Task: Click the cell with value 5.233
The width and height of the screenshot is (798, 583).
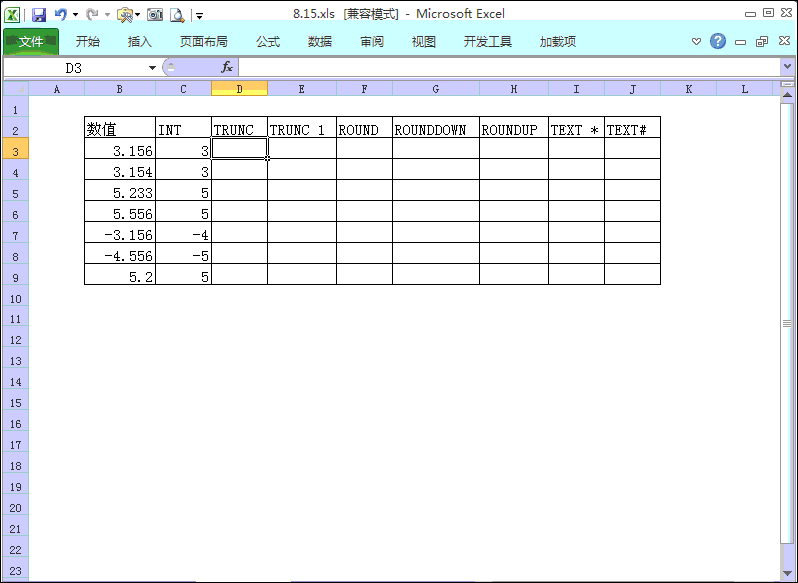Action: 120,190
